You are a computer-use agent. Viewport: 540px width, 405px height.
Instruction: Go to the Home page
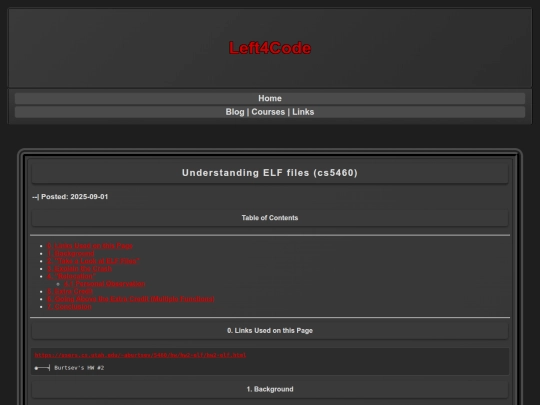pyautogui.click(x=270, y=98)
